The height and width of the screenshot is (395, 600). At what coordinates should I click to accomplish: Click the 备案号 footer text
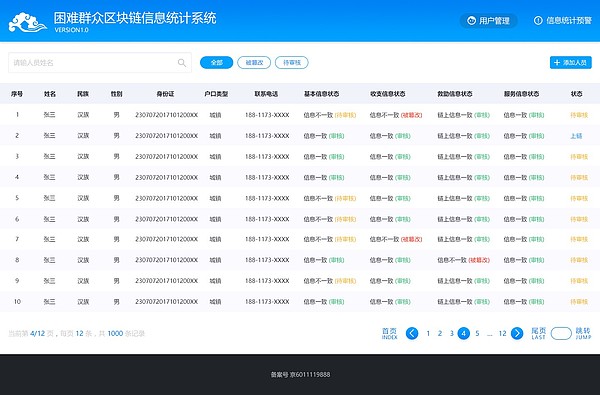coord(300,374)
